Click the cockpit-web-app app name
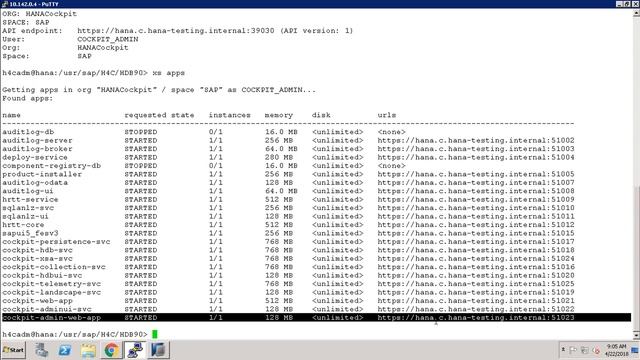Viewport: 640px width, 360px height. click(x=37, y=300)
